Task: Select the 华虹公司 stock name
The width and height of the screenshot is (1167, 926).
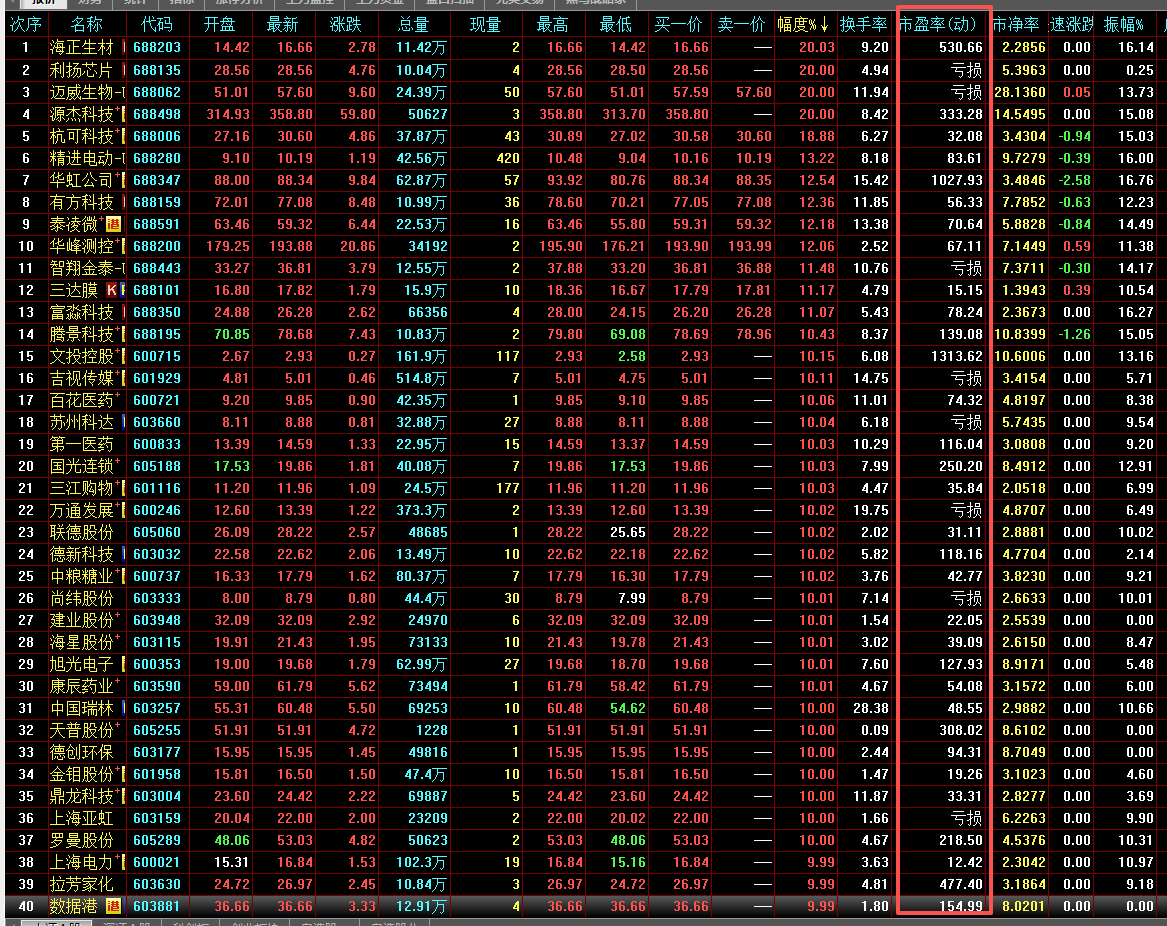Action: click(x=82, y=180)
